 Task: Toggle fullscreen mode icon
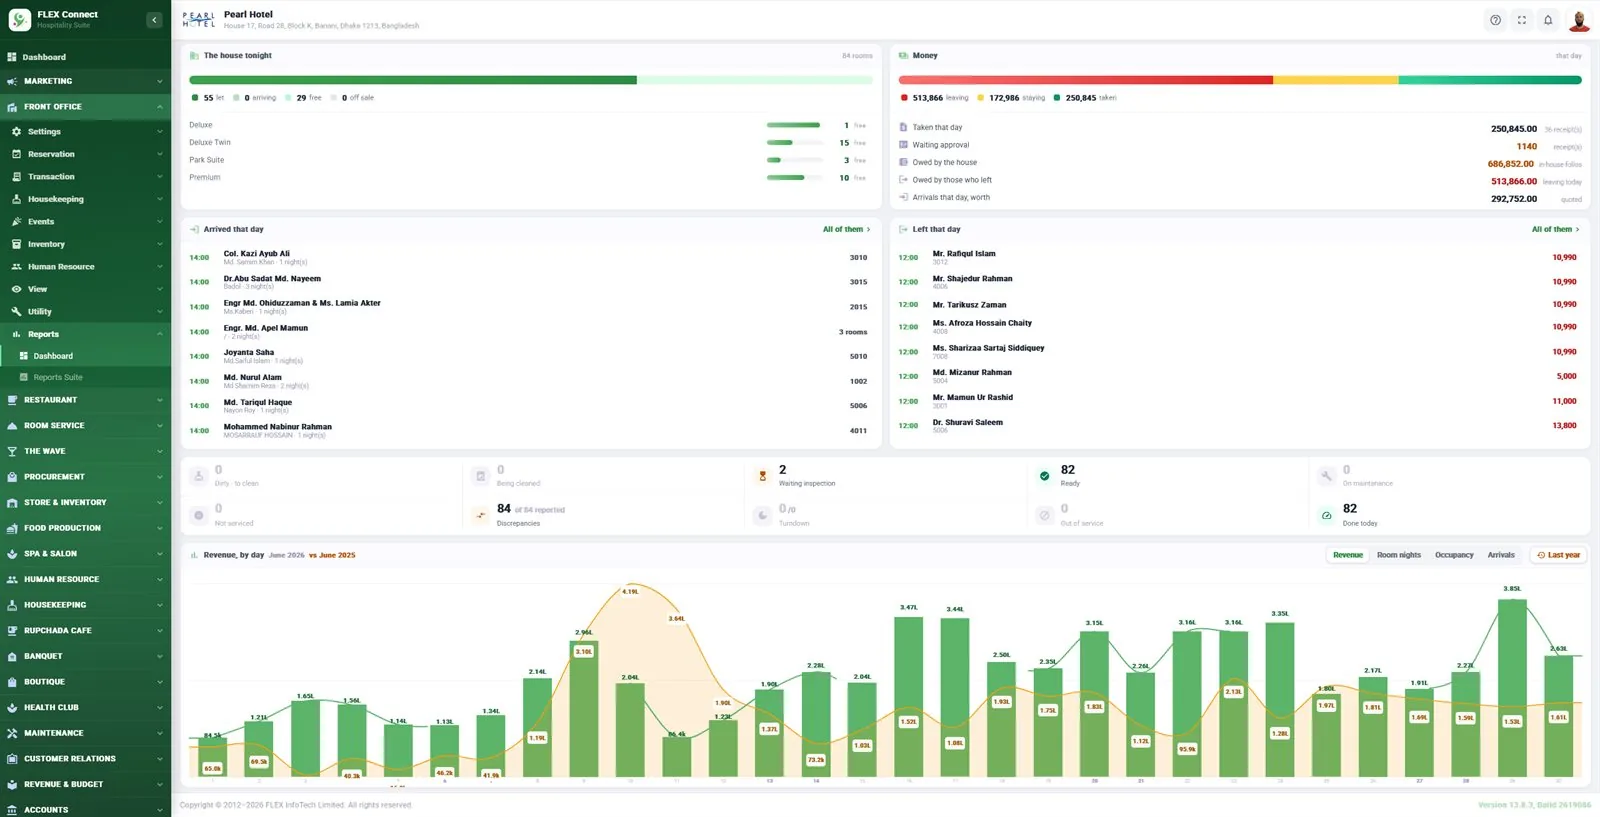point(1522,20)
